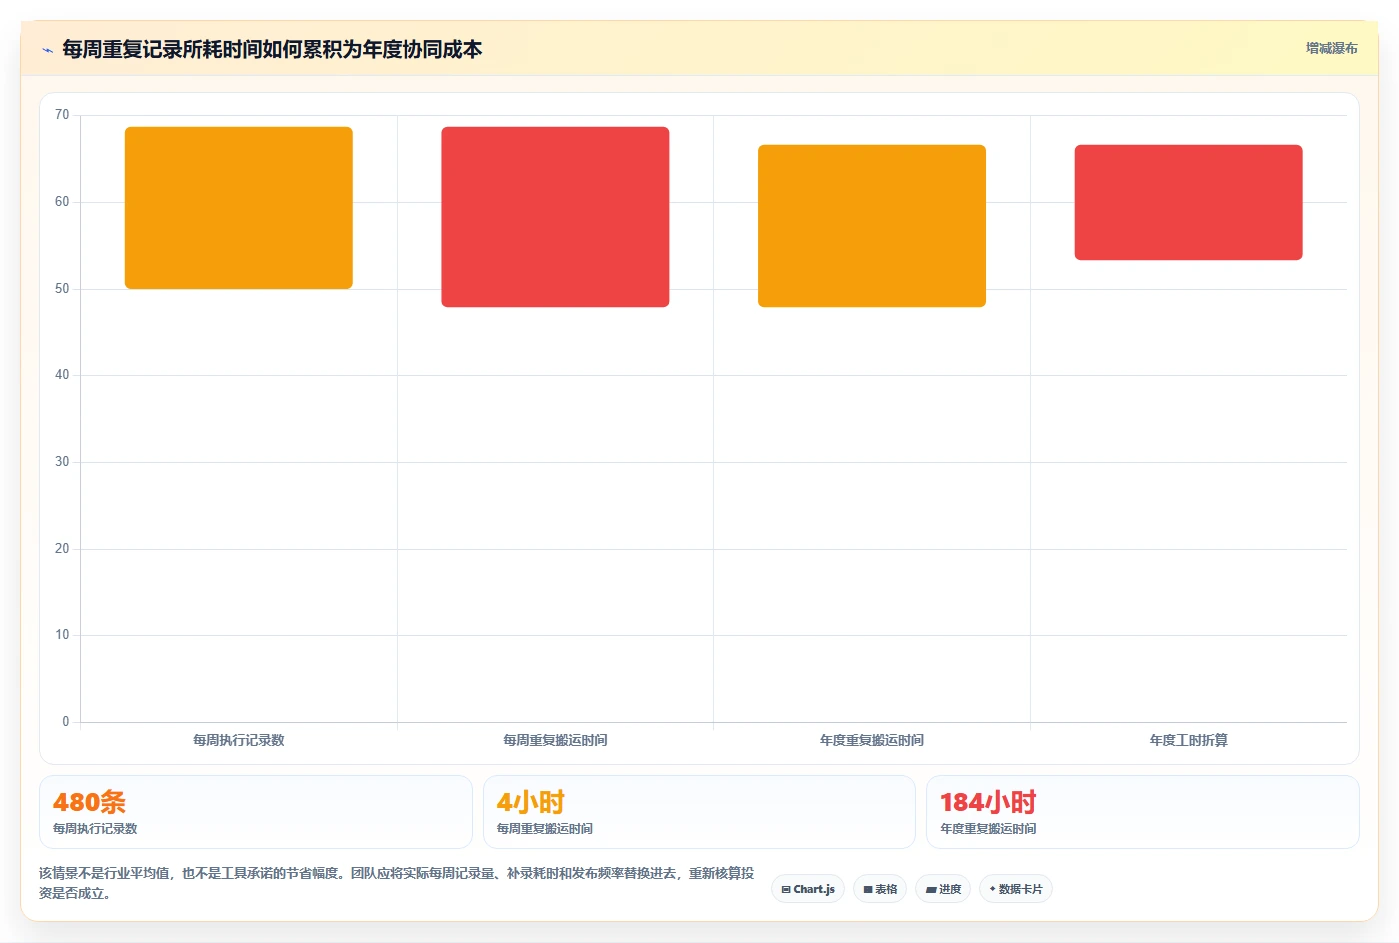Click the caption 年度重复搬运时间 under 184小时

(988, 829)
